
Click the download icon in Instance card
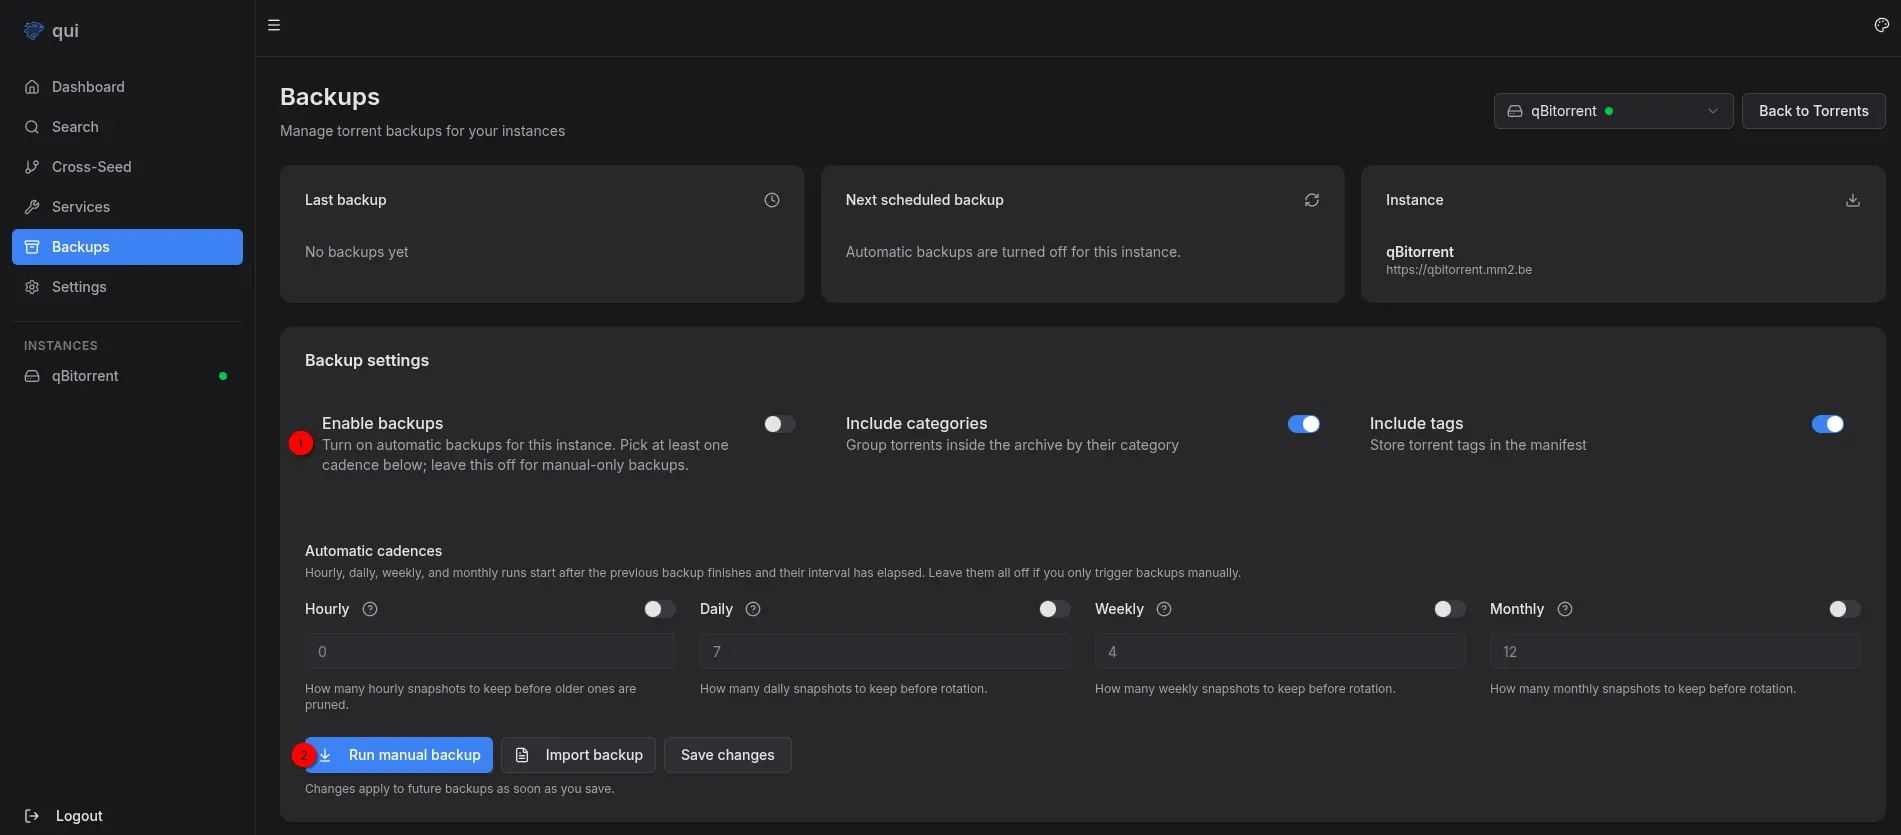(x=1853, y=200)
